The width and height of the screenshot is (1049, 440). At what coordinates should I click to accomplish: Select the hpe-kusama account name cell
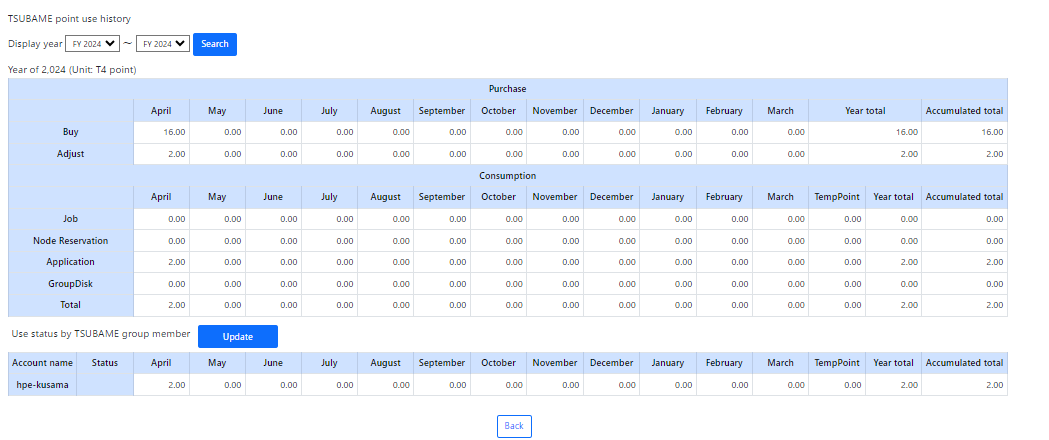point(44,385)
